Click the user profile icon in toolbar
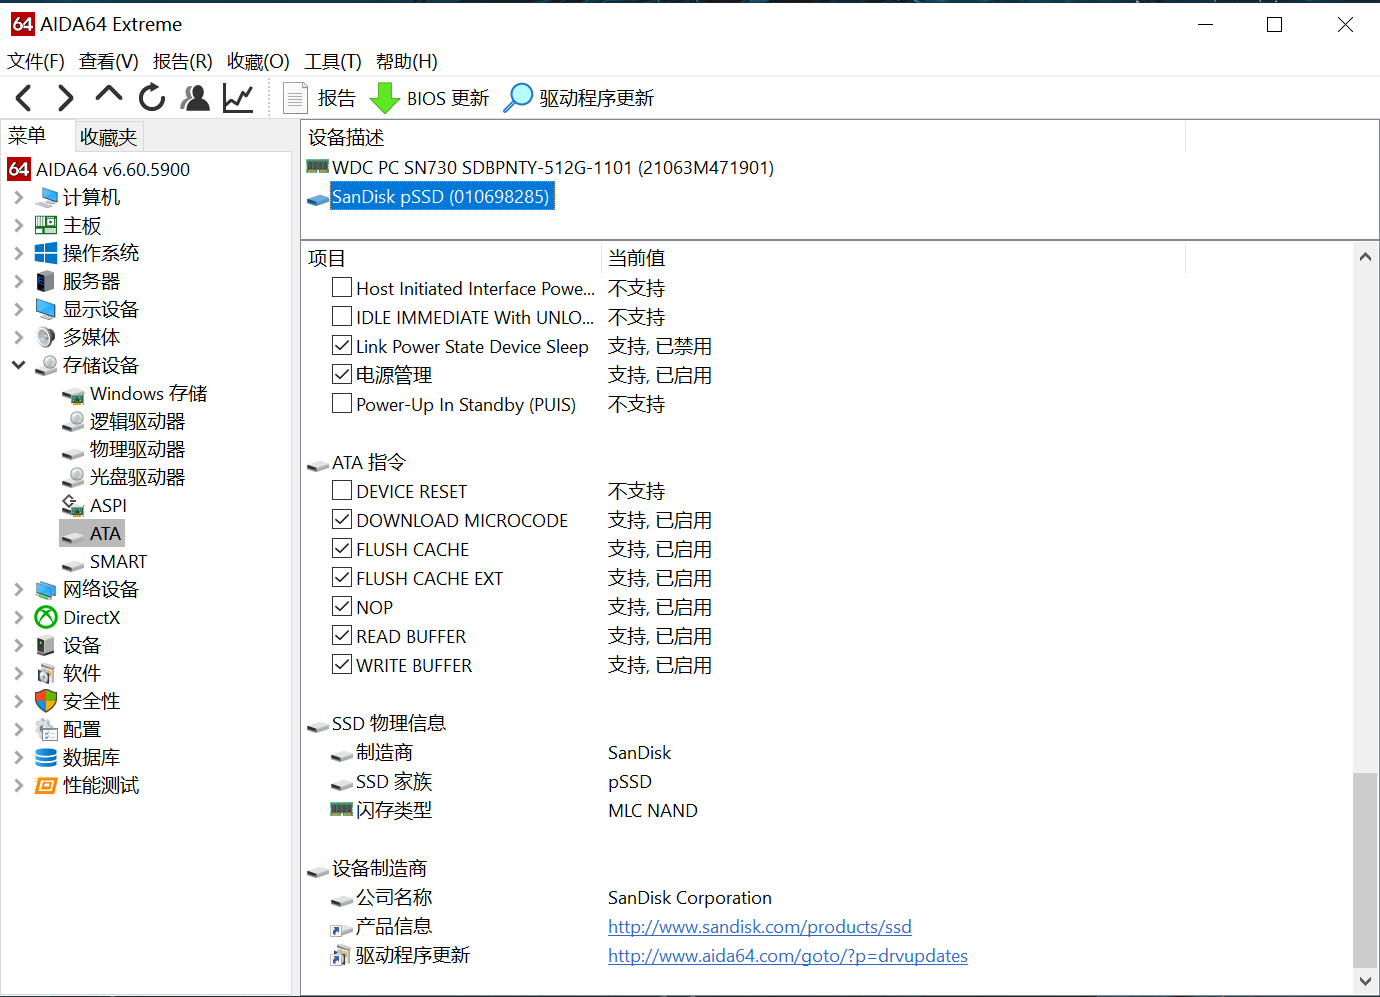The width and height of the screenshot is (1380, 997). pyautogui.click(x=195, y=98)
